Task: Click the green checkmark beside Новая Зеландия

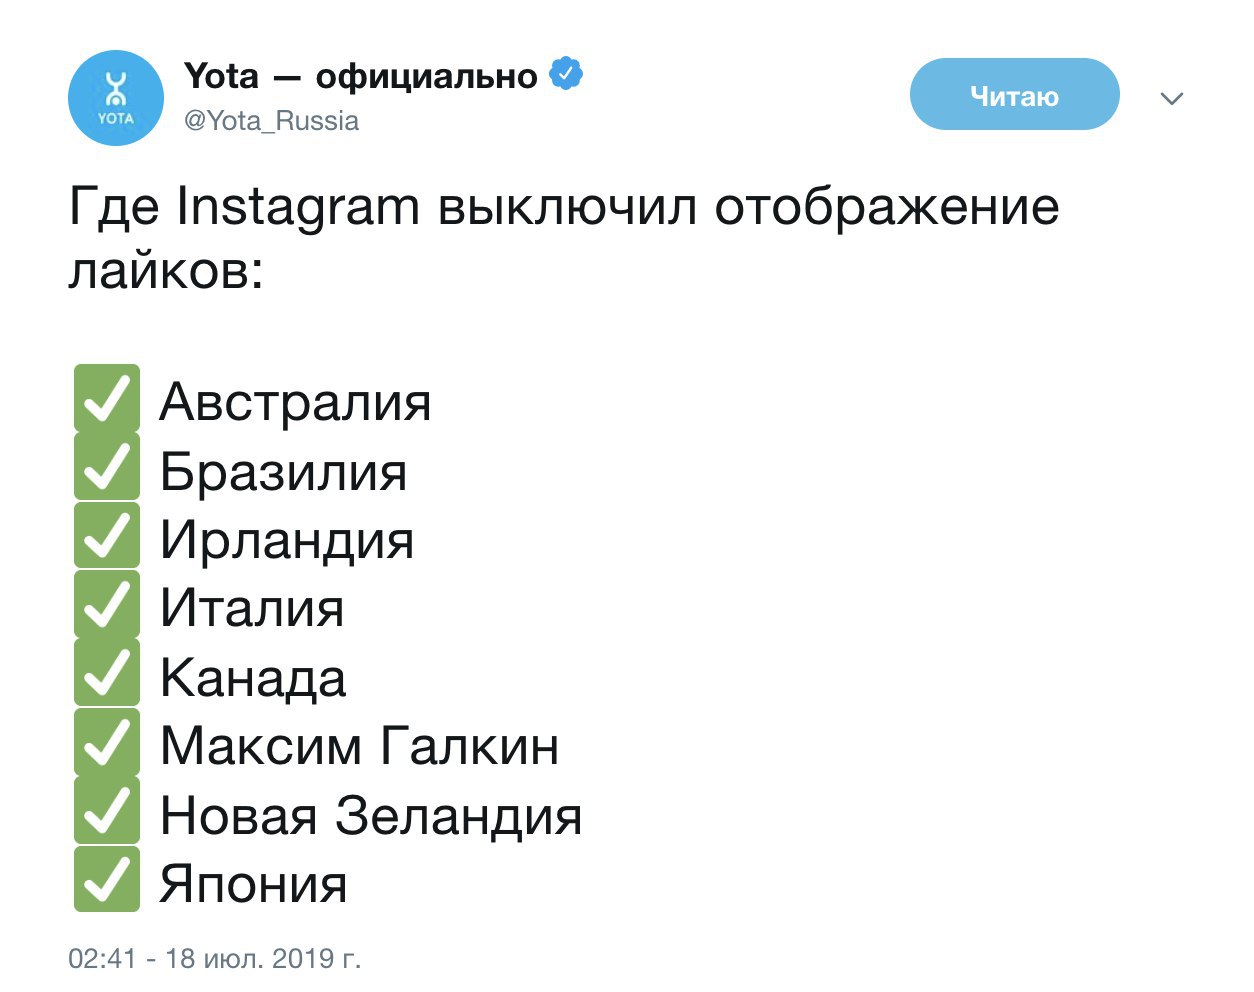Action: coord(107,812)
